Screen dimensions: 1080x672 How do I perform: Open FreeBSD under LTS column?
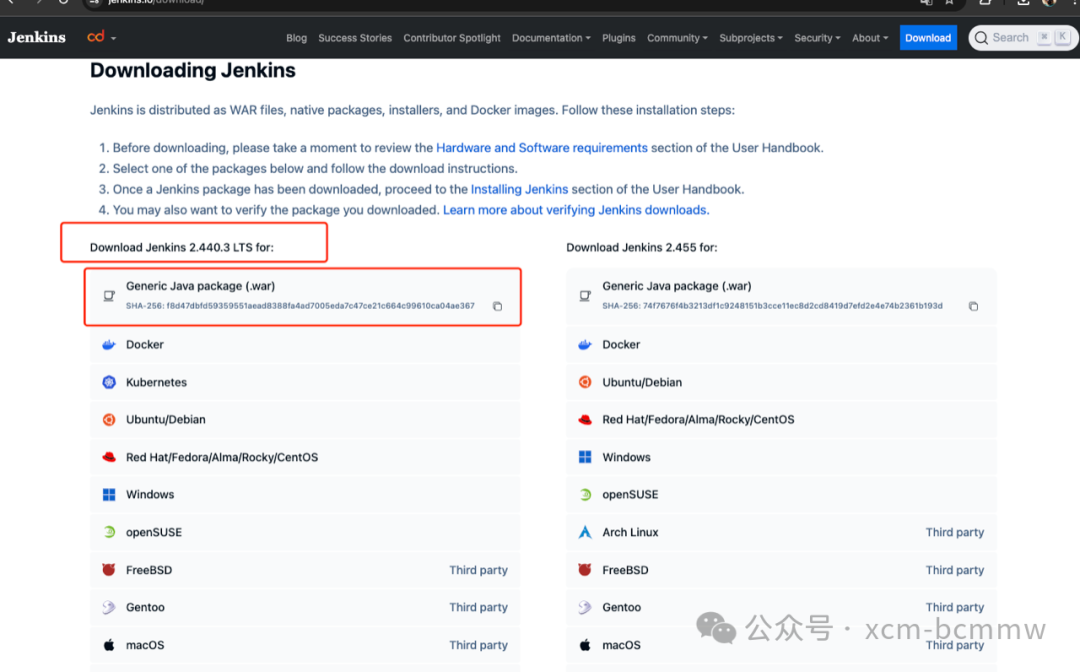pyautogui.click(x=304, y=570)
